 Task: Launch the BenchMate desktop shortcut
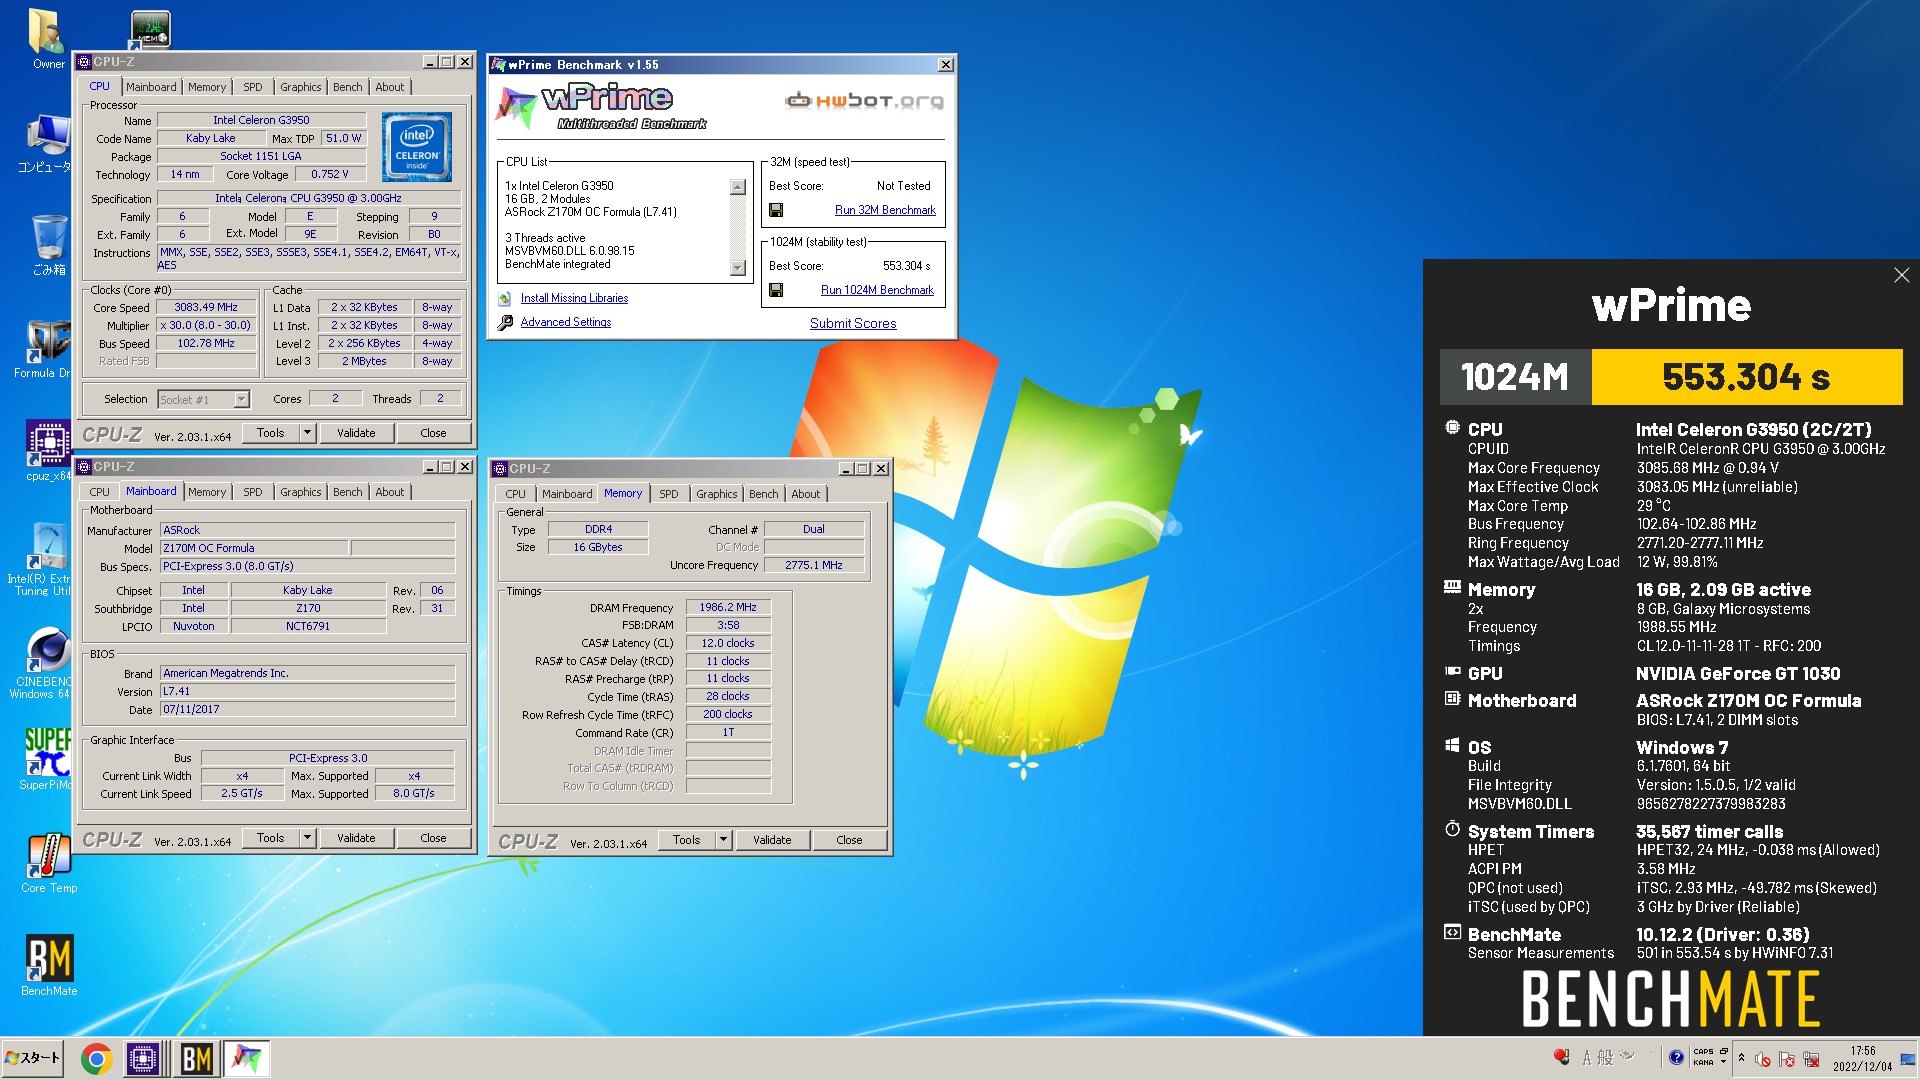[x=49, y=966]
